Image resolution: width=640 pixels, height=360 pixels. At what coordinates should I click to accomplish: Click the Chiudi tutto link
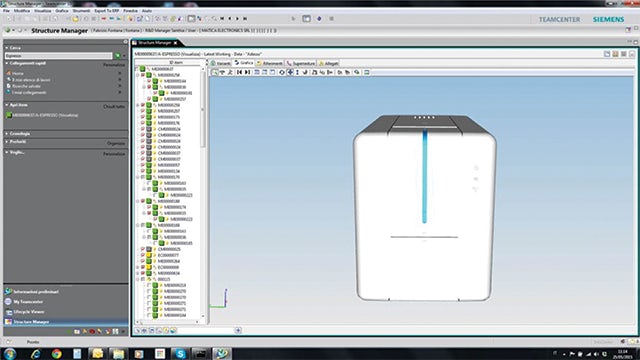tap(114, 107)
